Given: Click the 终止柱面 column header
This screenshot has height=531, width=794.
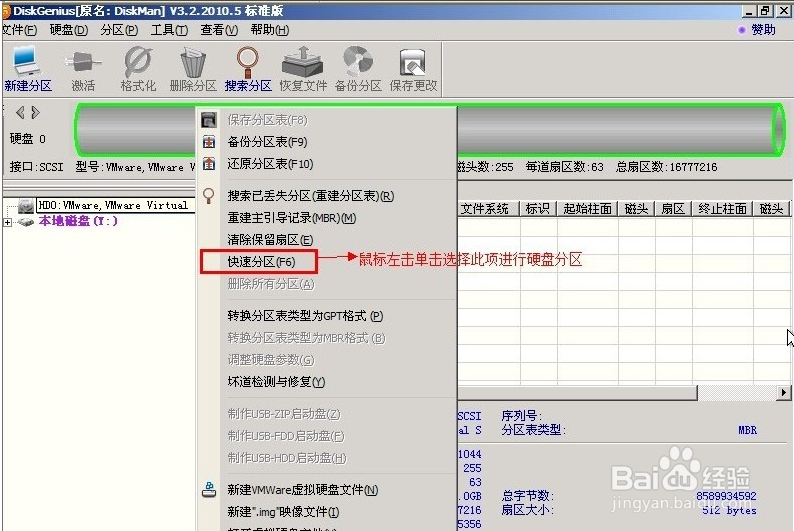Looking at the screenshot, I should pyautogui.click(x=722, y=209).
